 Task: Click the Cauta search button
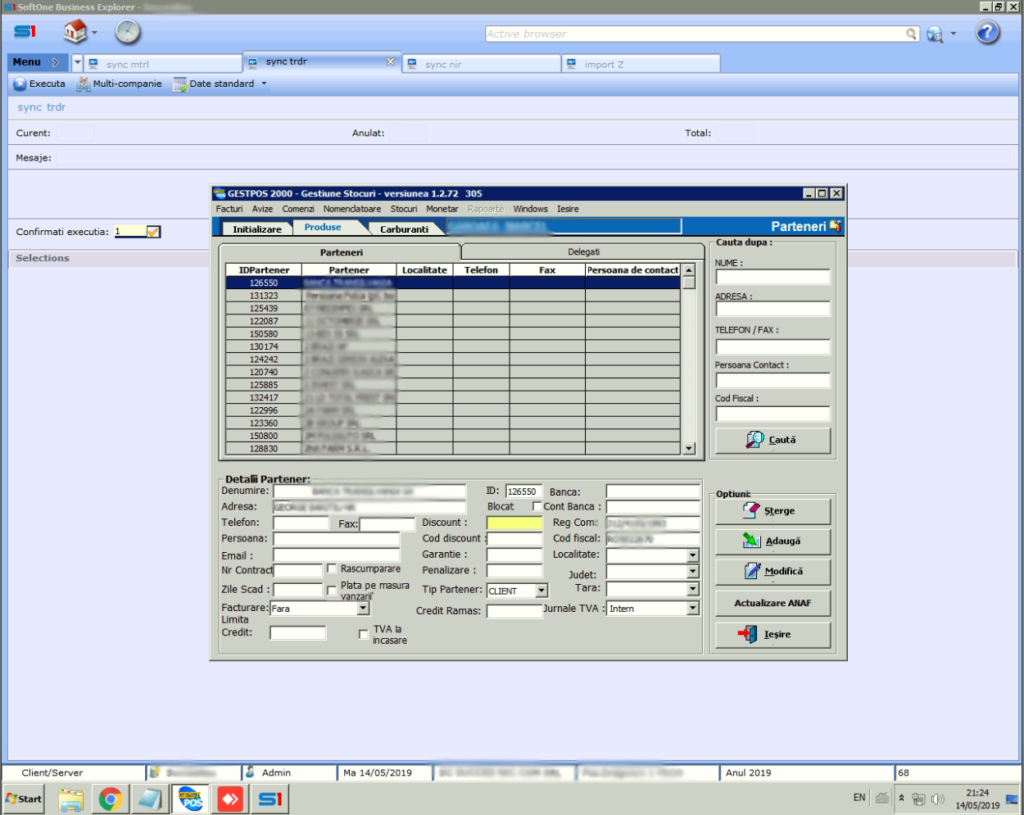773,440
